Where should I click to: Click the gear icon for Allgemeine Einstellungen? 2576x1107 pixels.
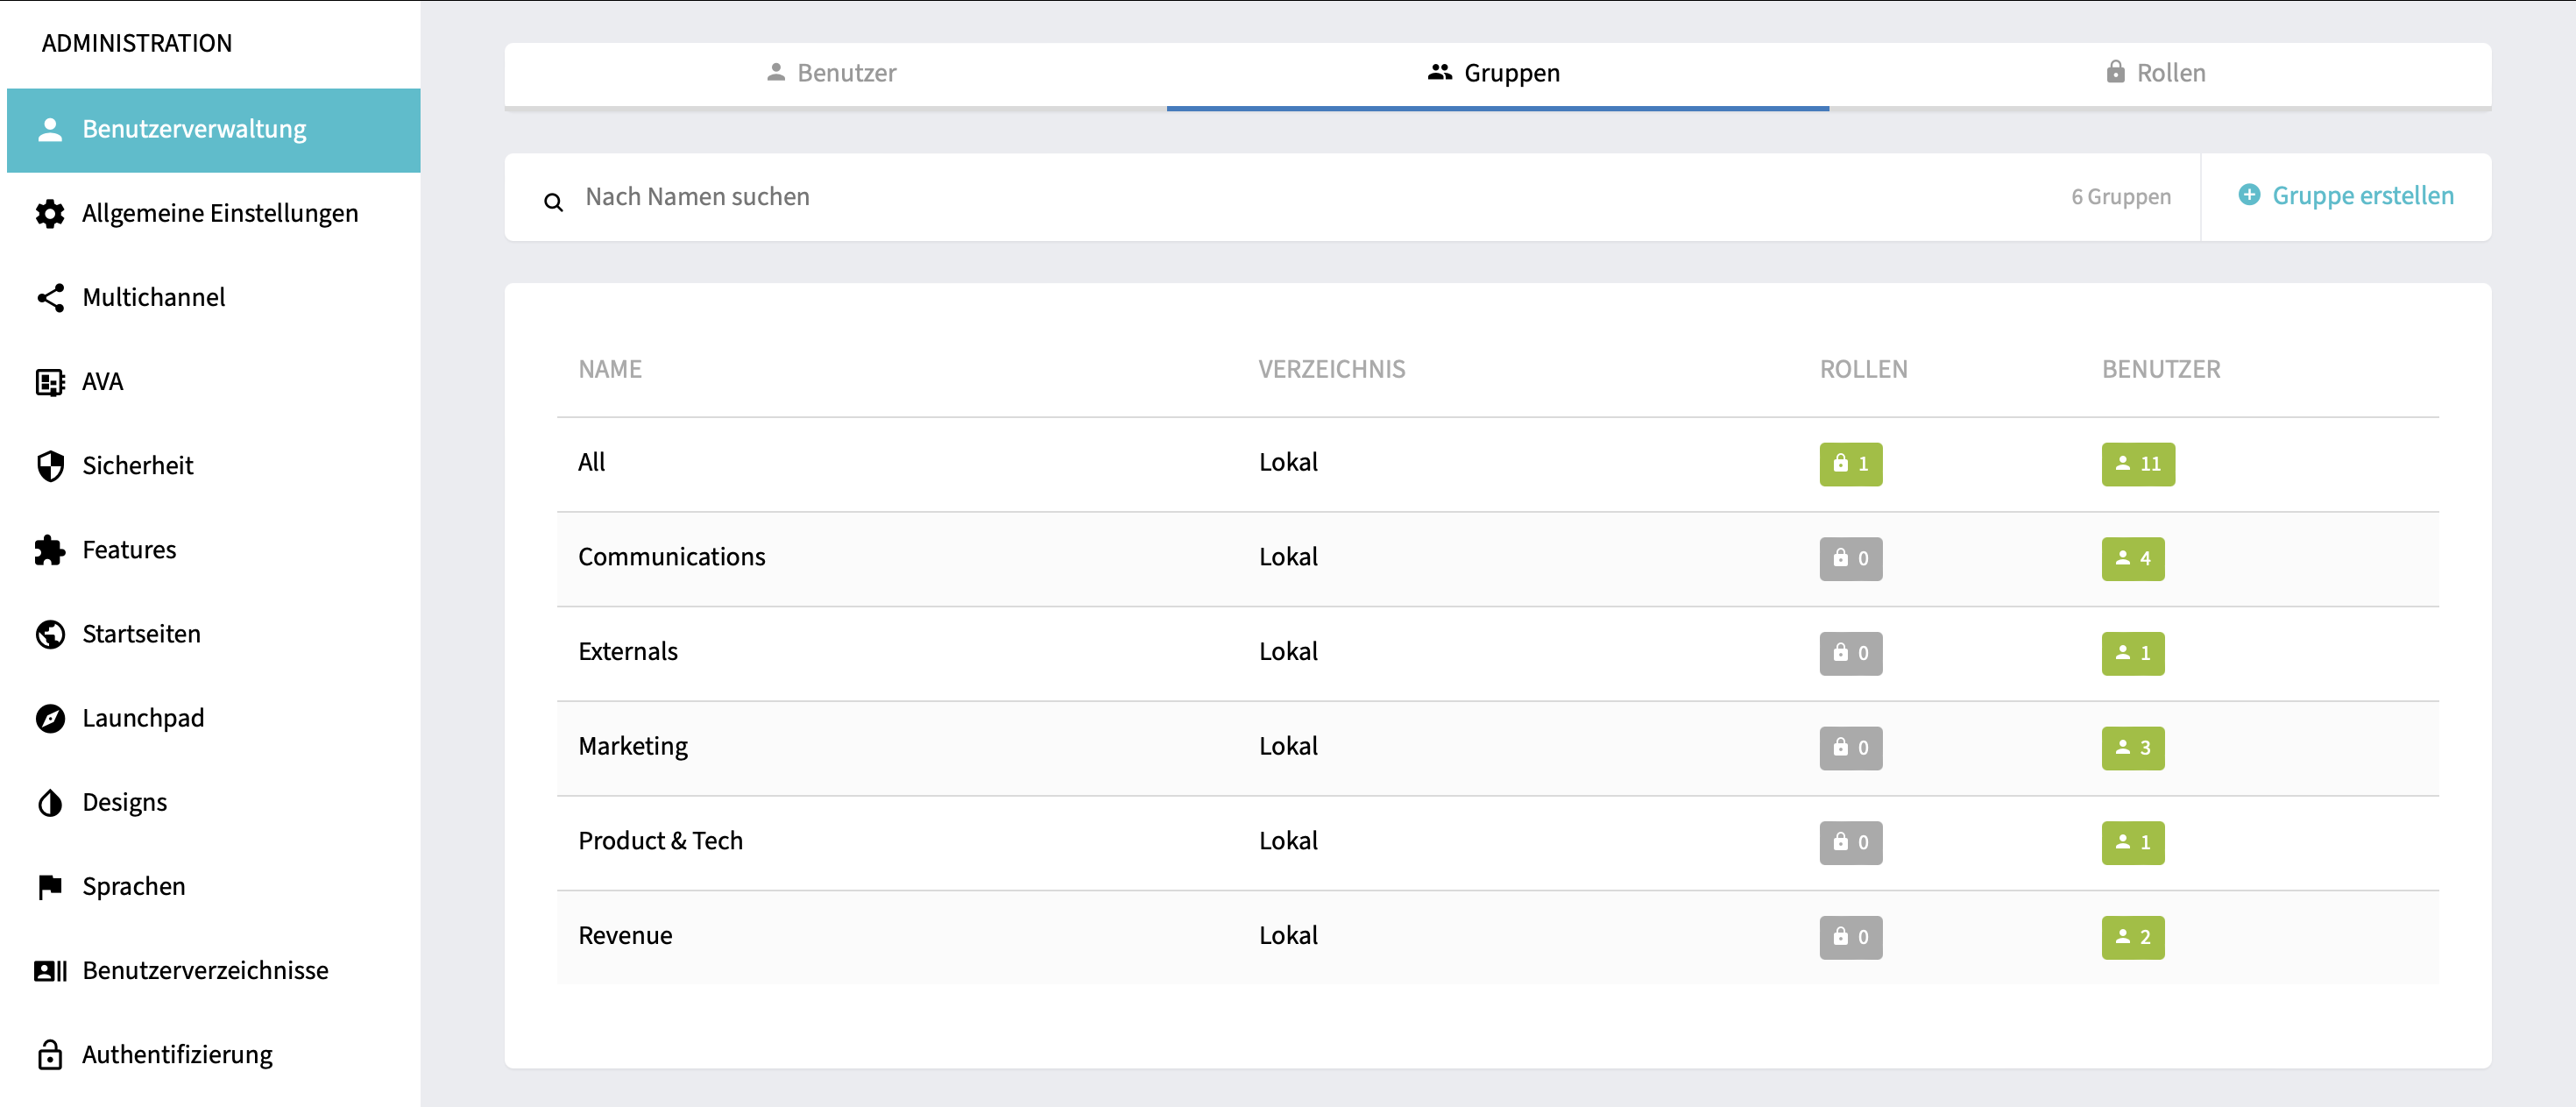50,214
